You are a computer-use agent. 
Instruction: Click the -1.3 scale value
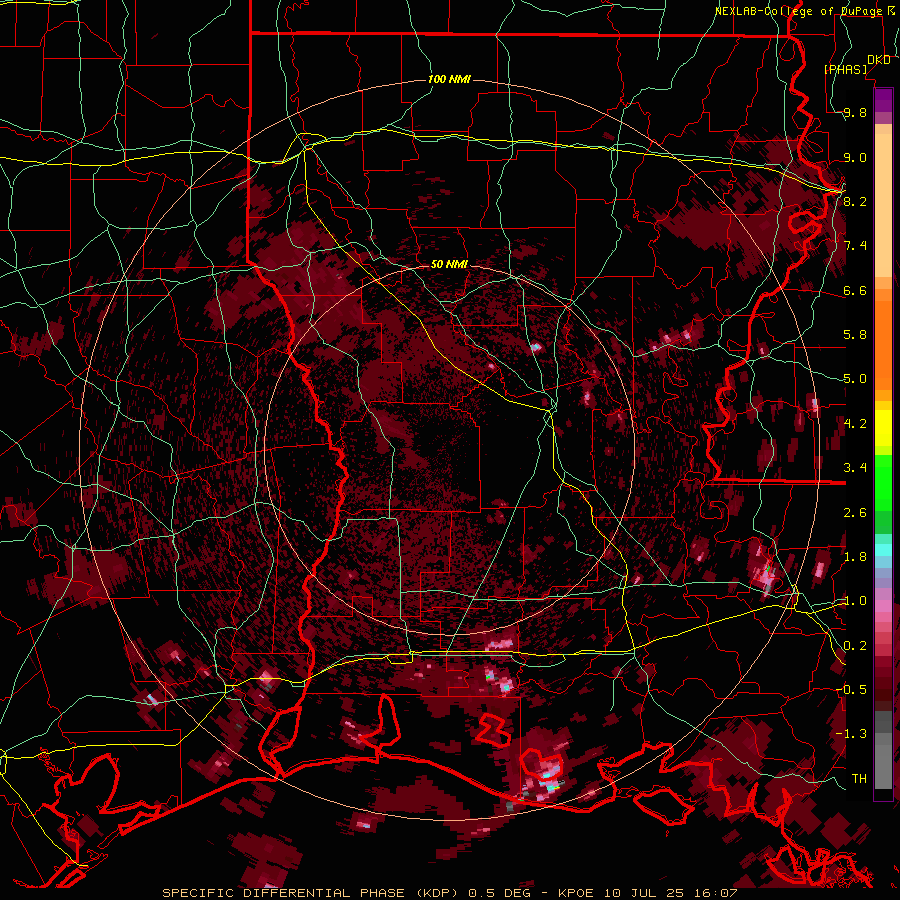[x=851, y=734]
